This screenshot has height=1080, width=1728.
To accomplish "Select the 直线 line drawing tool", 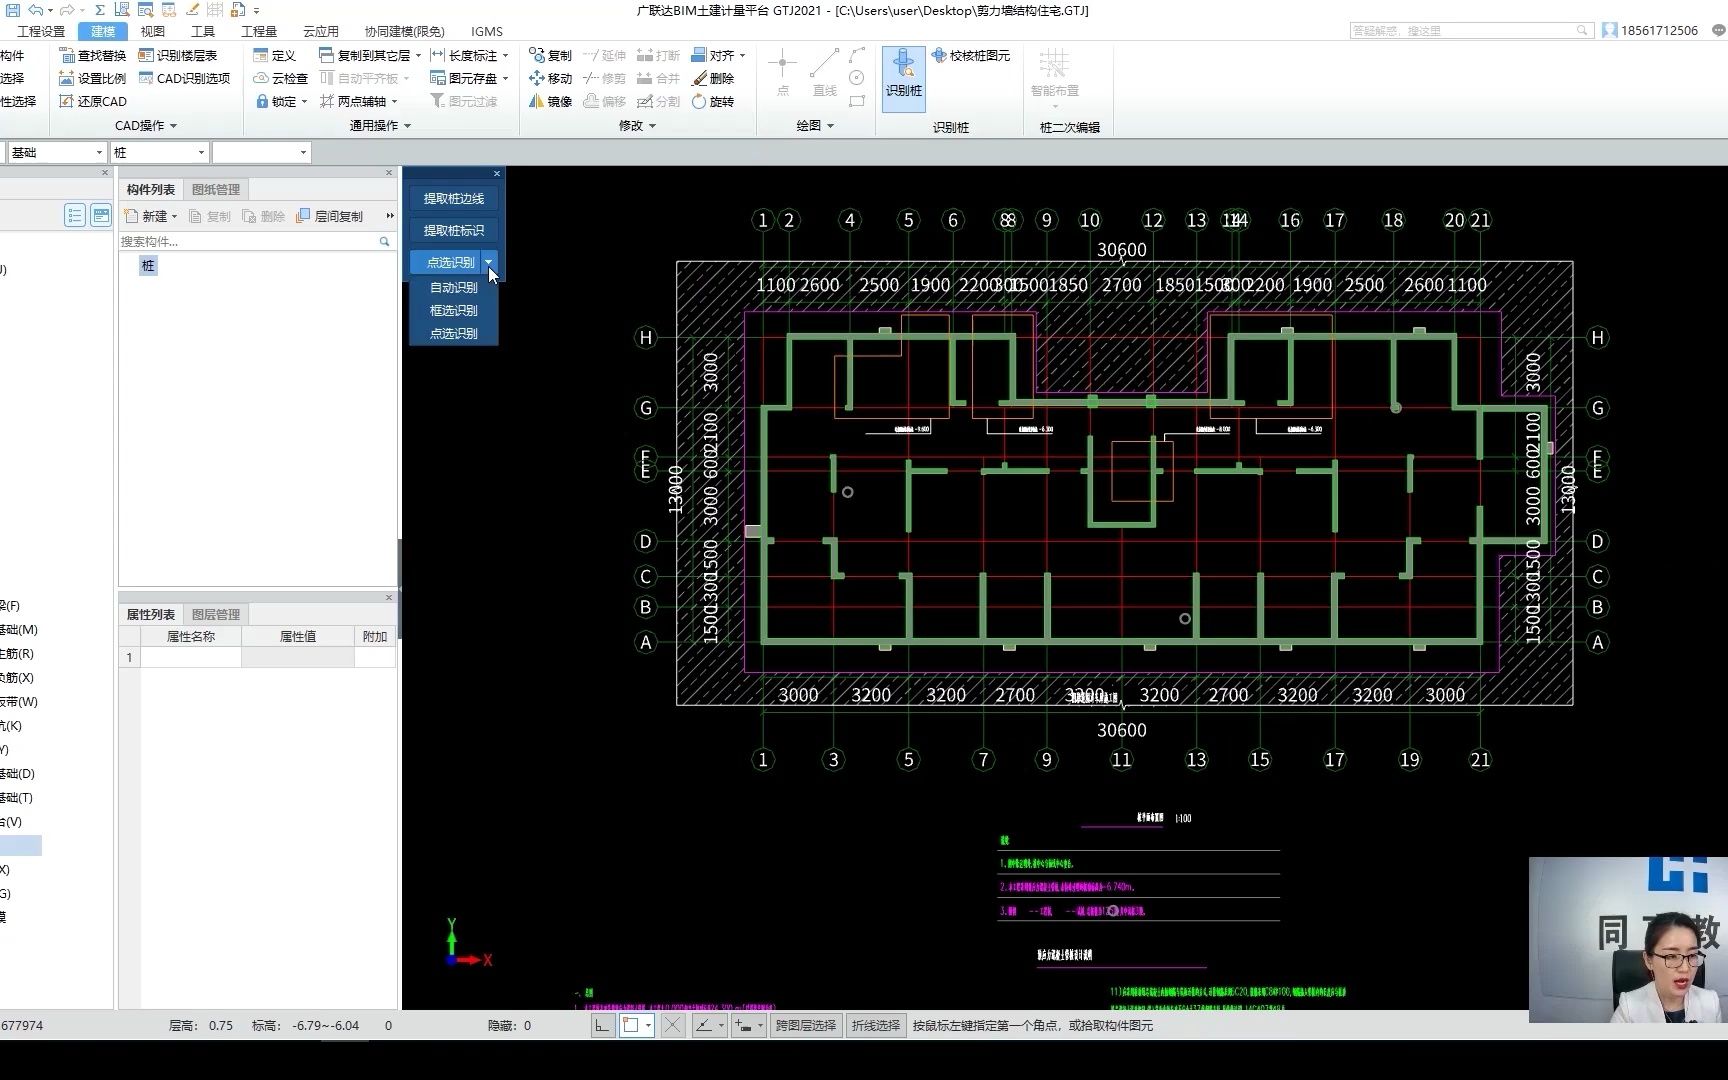I will [824, 72].
